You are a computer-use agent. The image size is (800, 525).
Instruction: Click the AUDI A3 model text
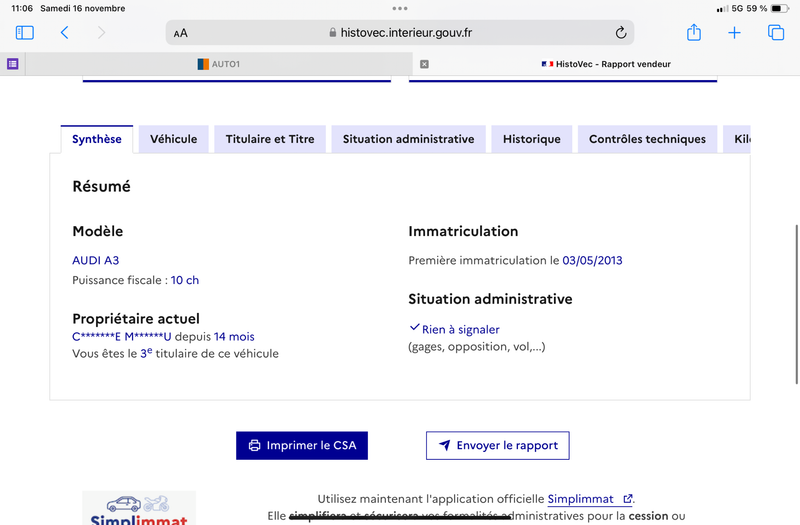[x=95, y=260]
